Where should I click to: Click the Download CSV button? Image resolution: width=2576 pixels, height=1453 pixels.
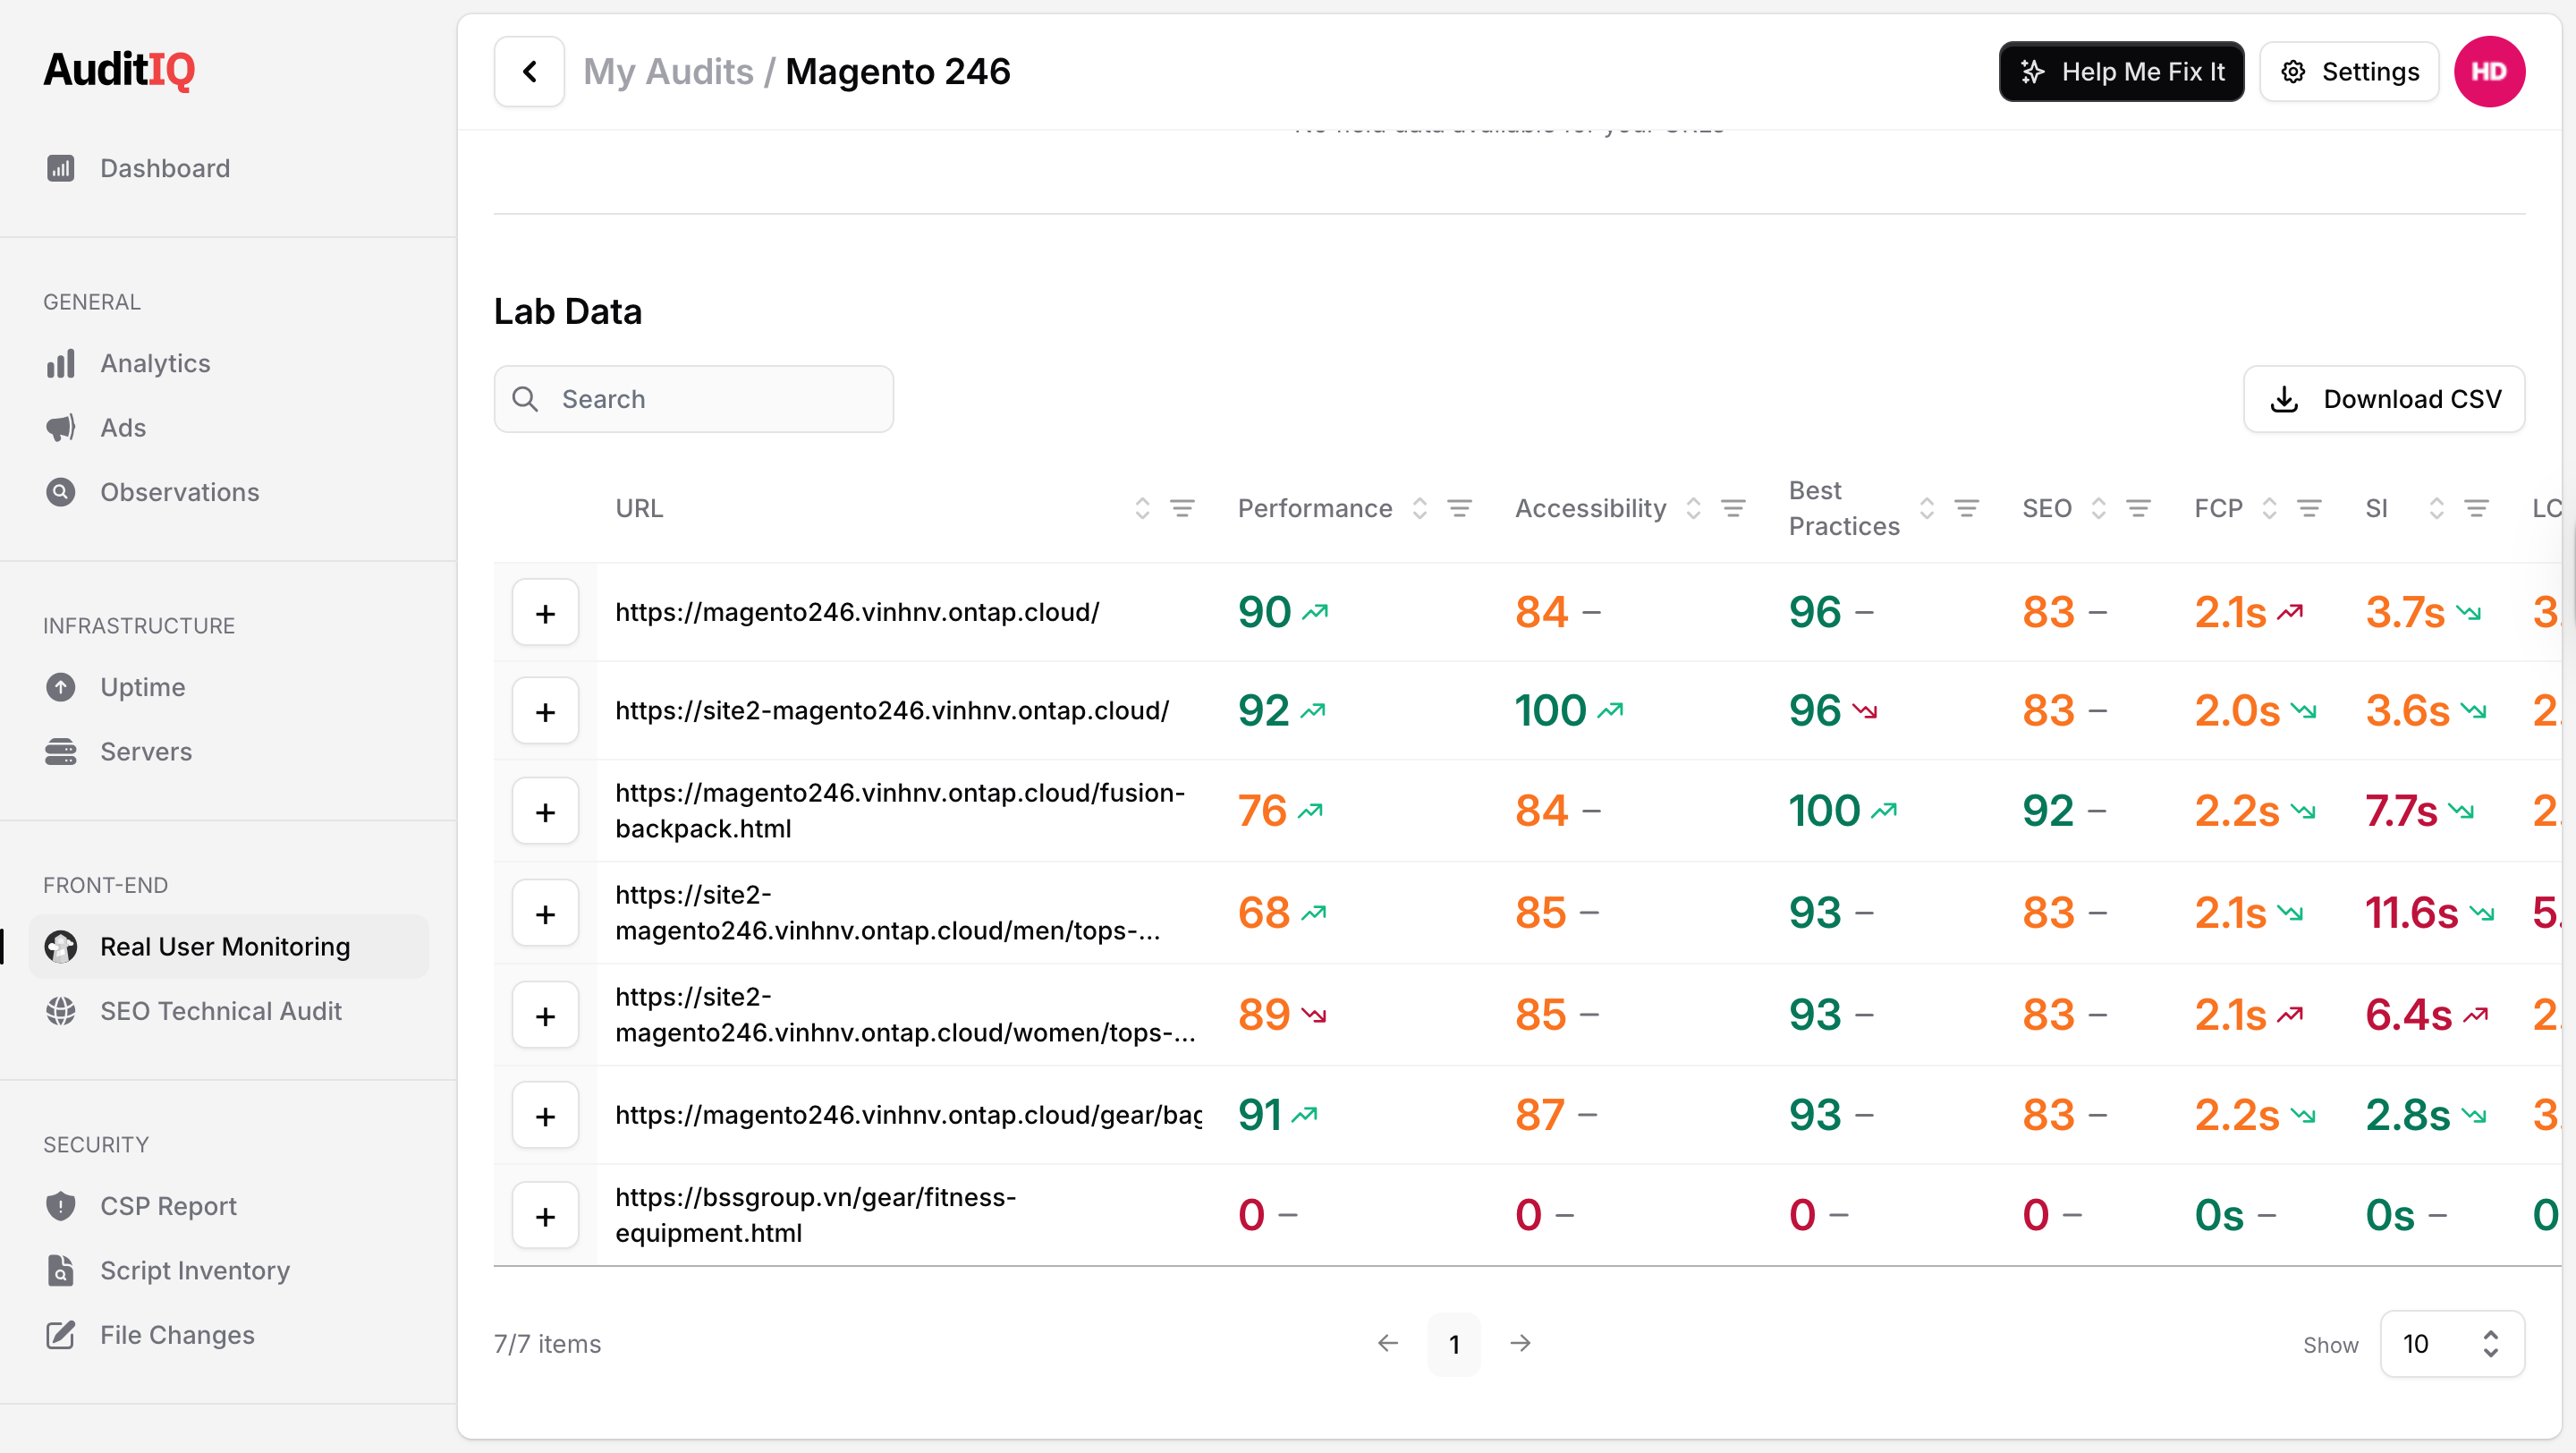[x=2384, y=399]
